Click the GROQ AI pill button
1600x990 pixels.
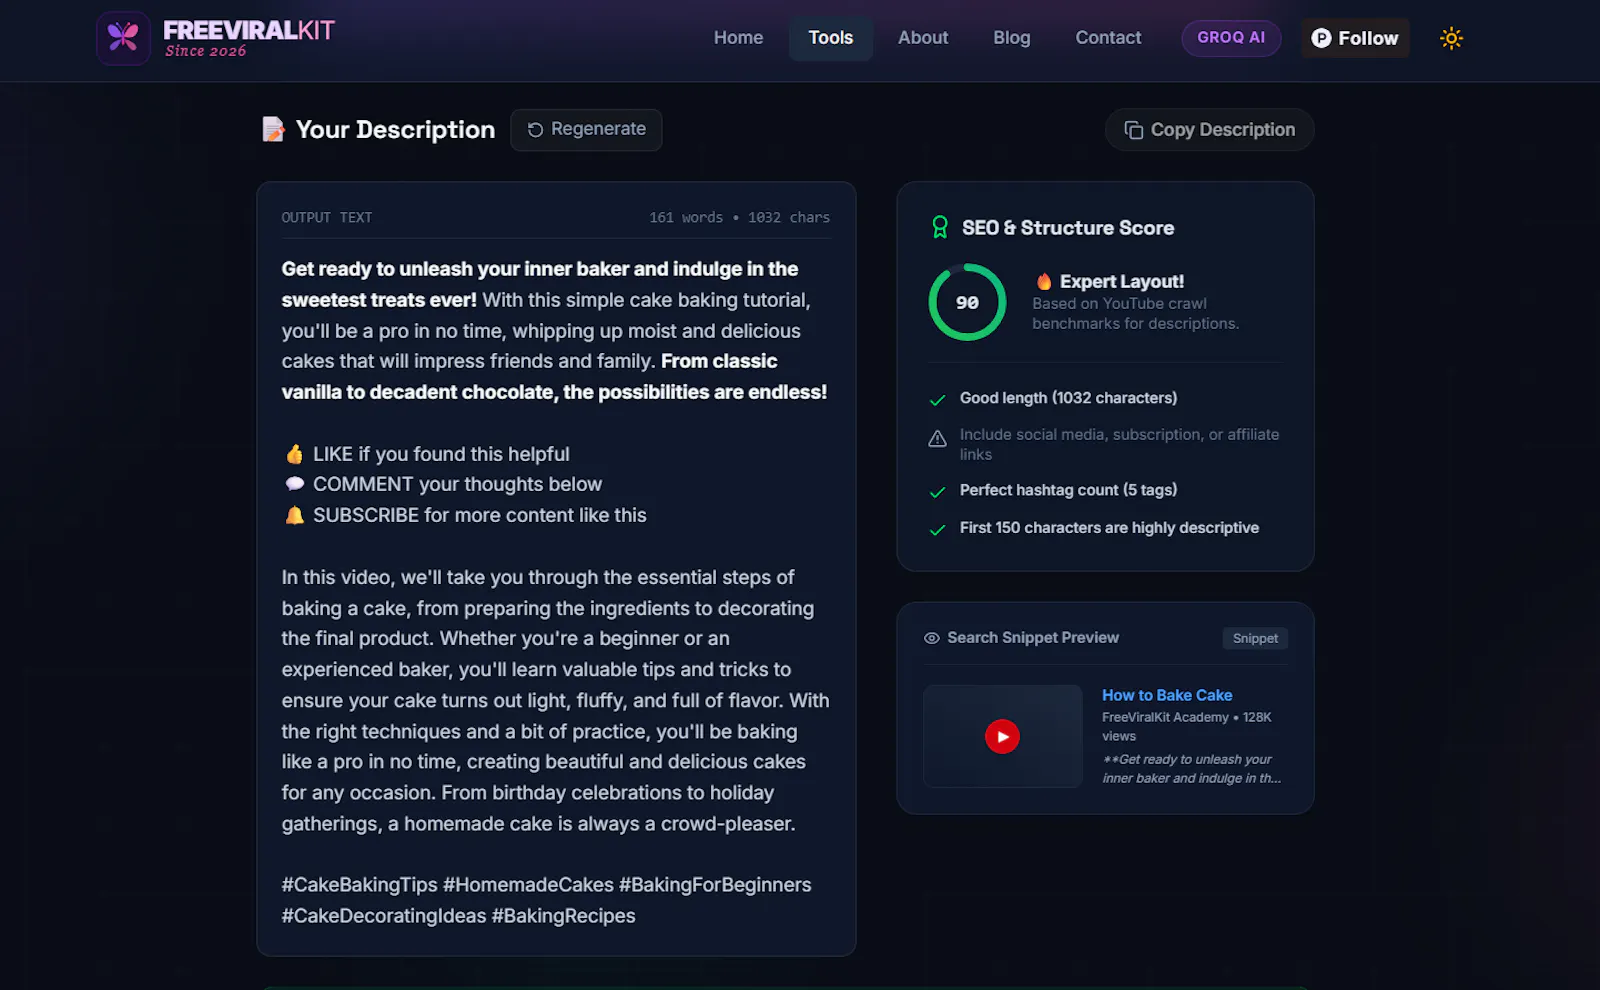[x=1231, y=38]
